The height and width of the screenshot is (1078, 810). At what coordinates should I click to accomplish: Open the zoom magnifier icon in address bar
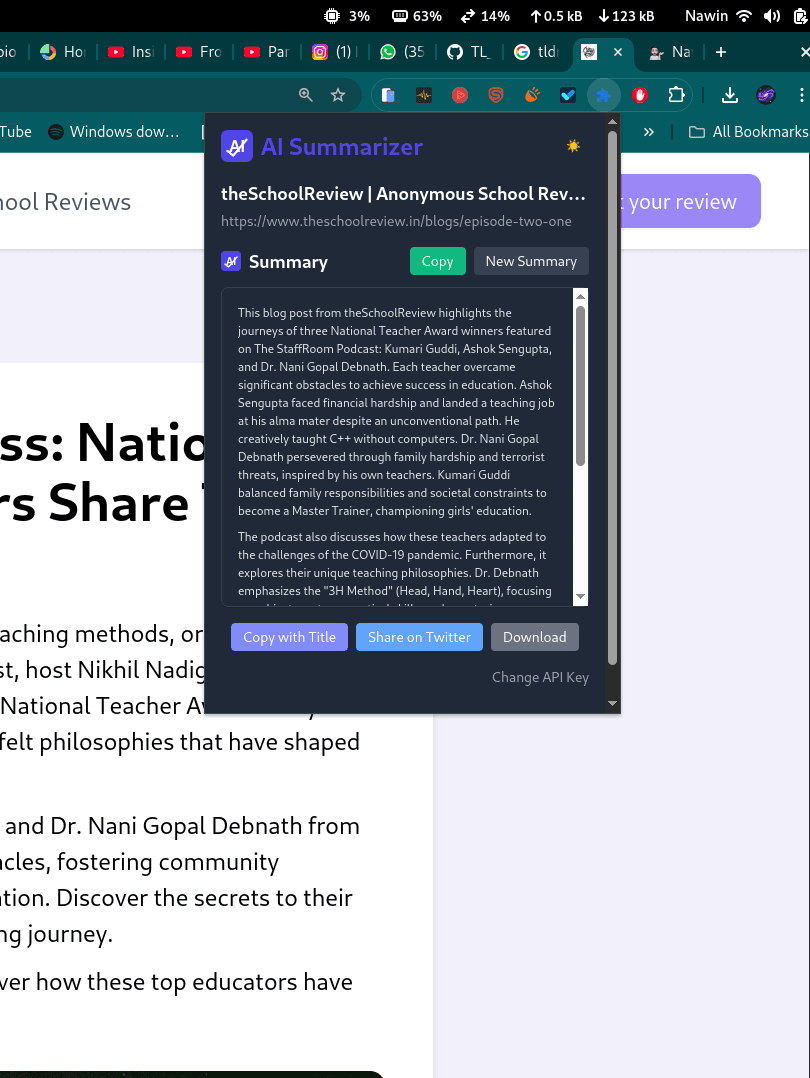point(306,95)
